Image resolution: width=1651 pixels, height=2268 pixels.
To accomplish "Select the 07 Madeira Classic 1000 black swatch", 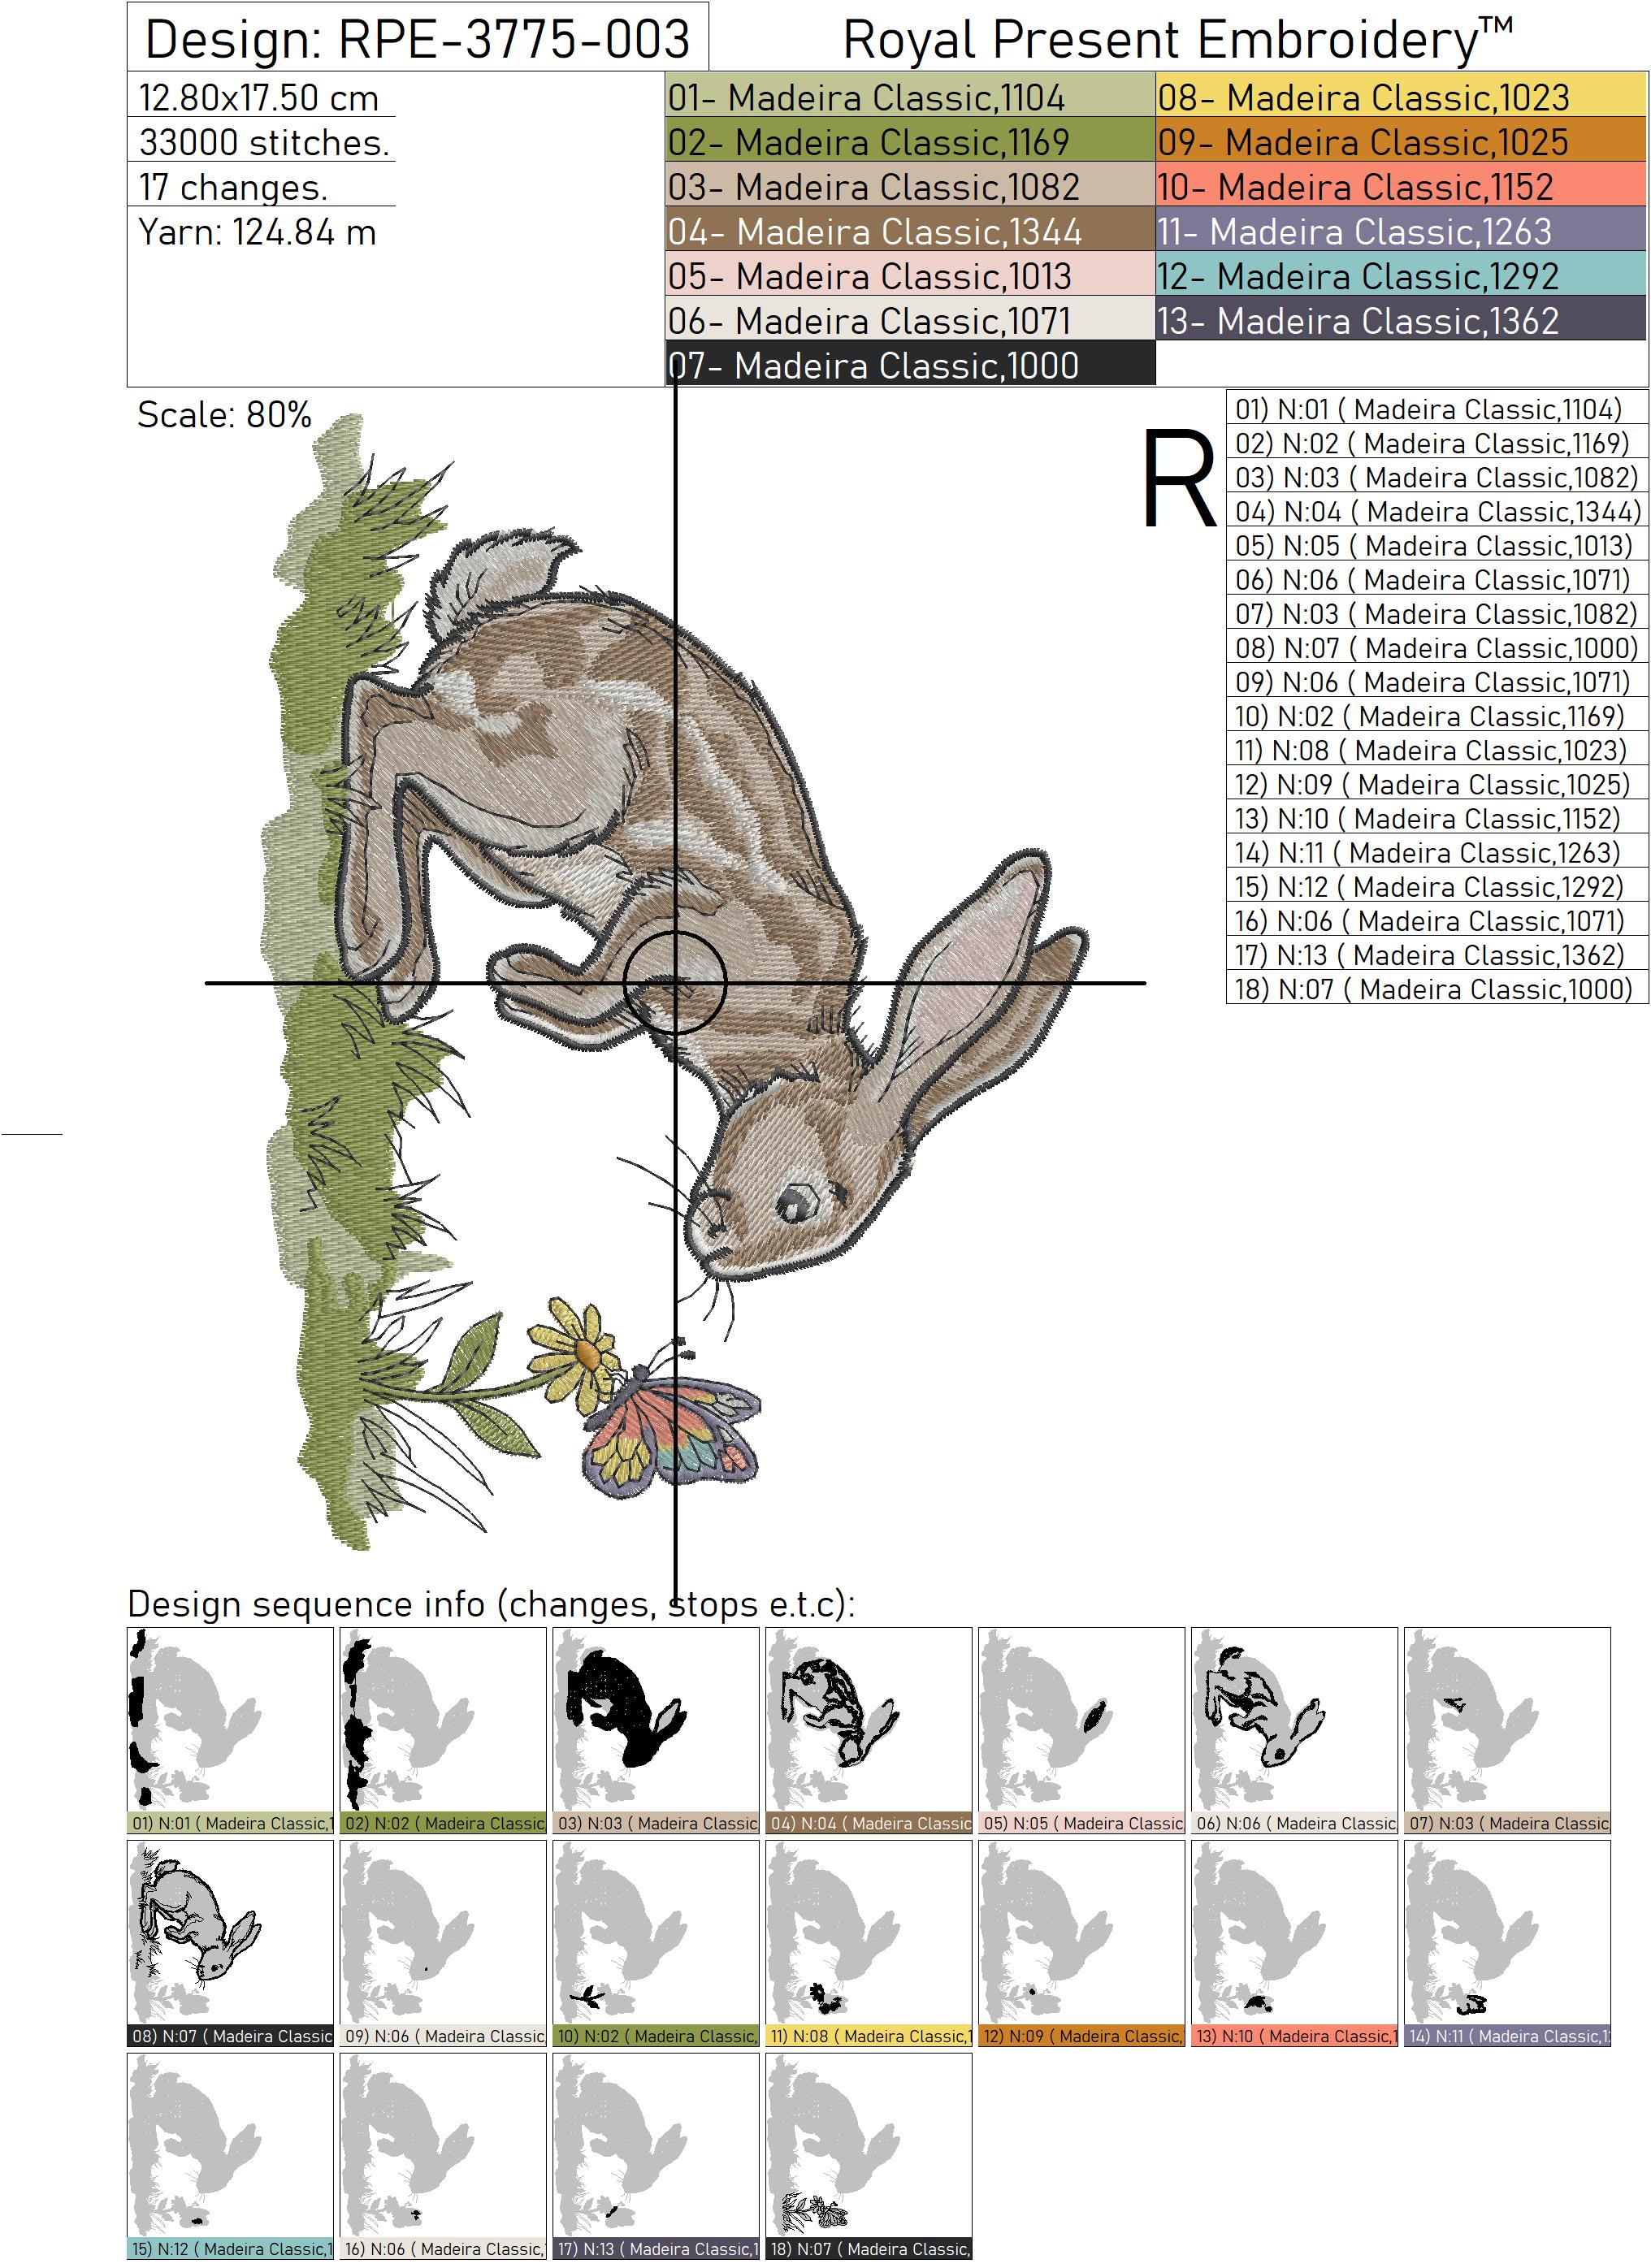I will tap(909, 366).
